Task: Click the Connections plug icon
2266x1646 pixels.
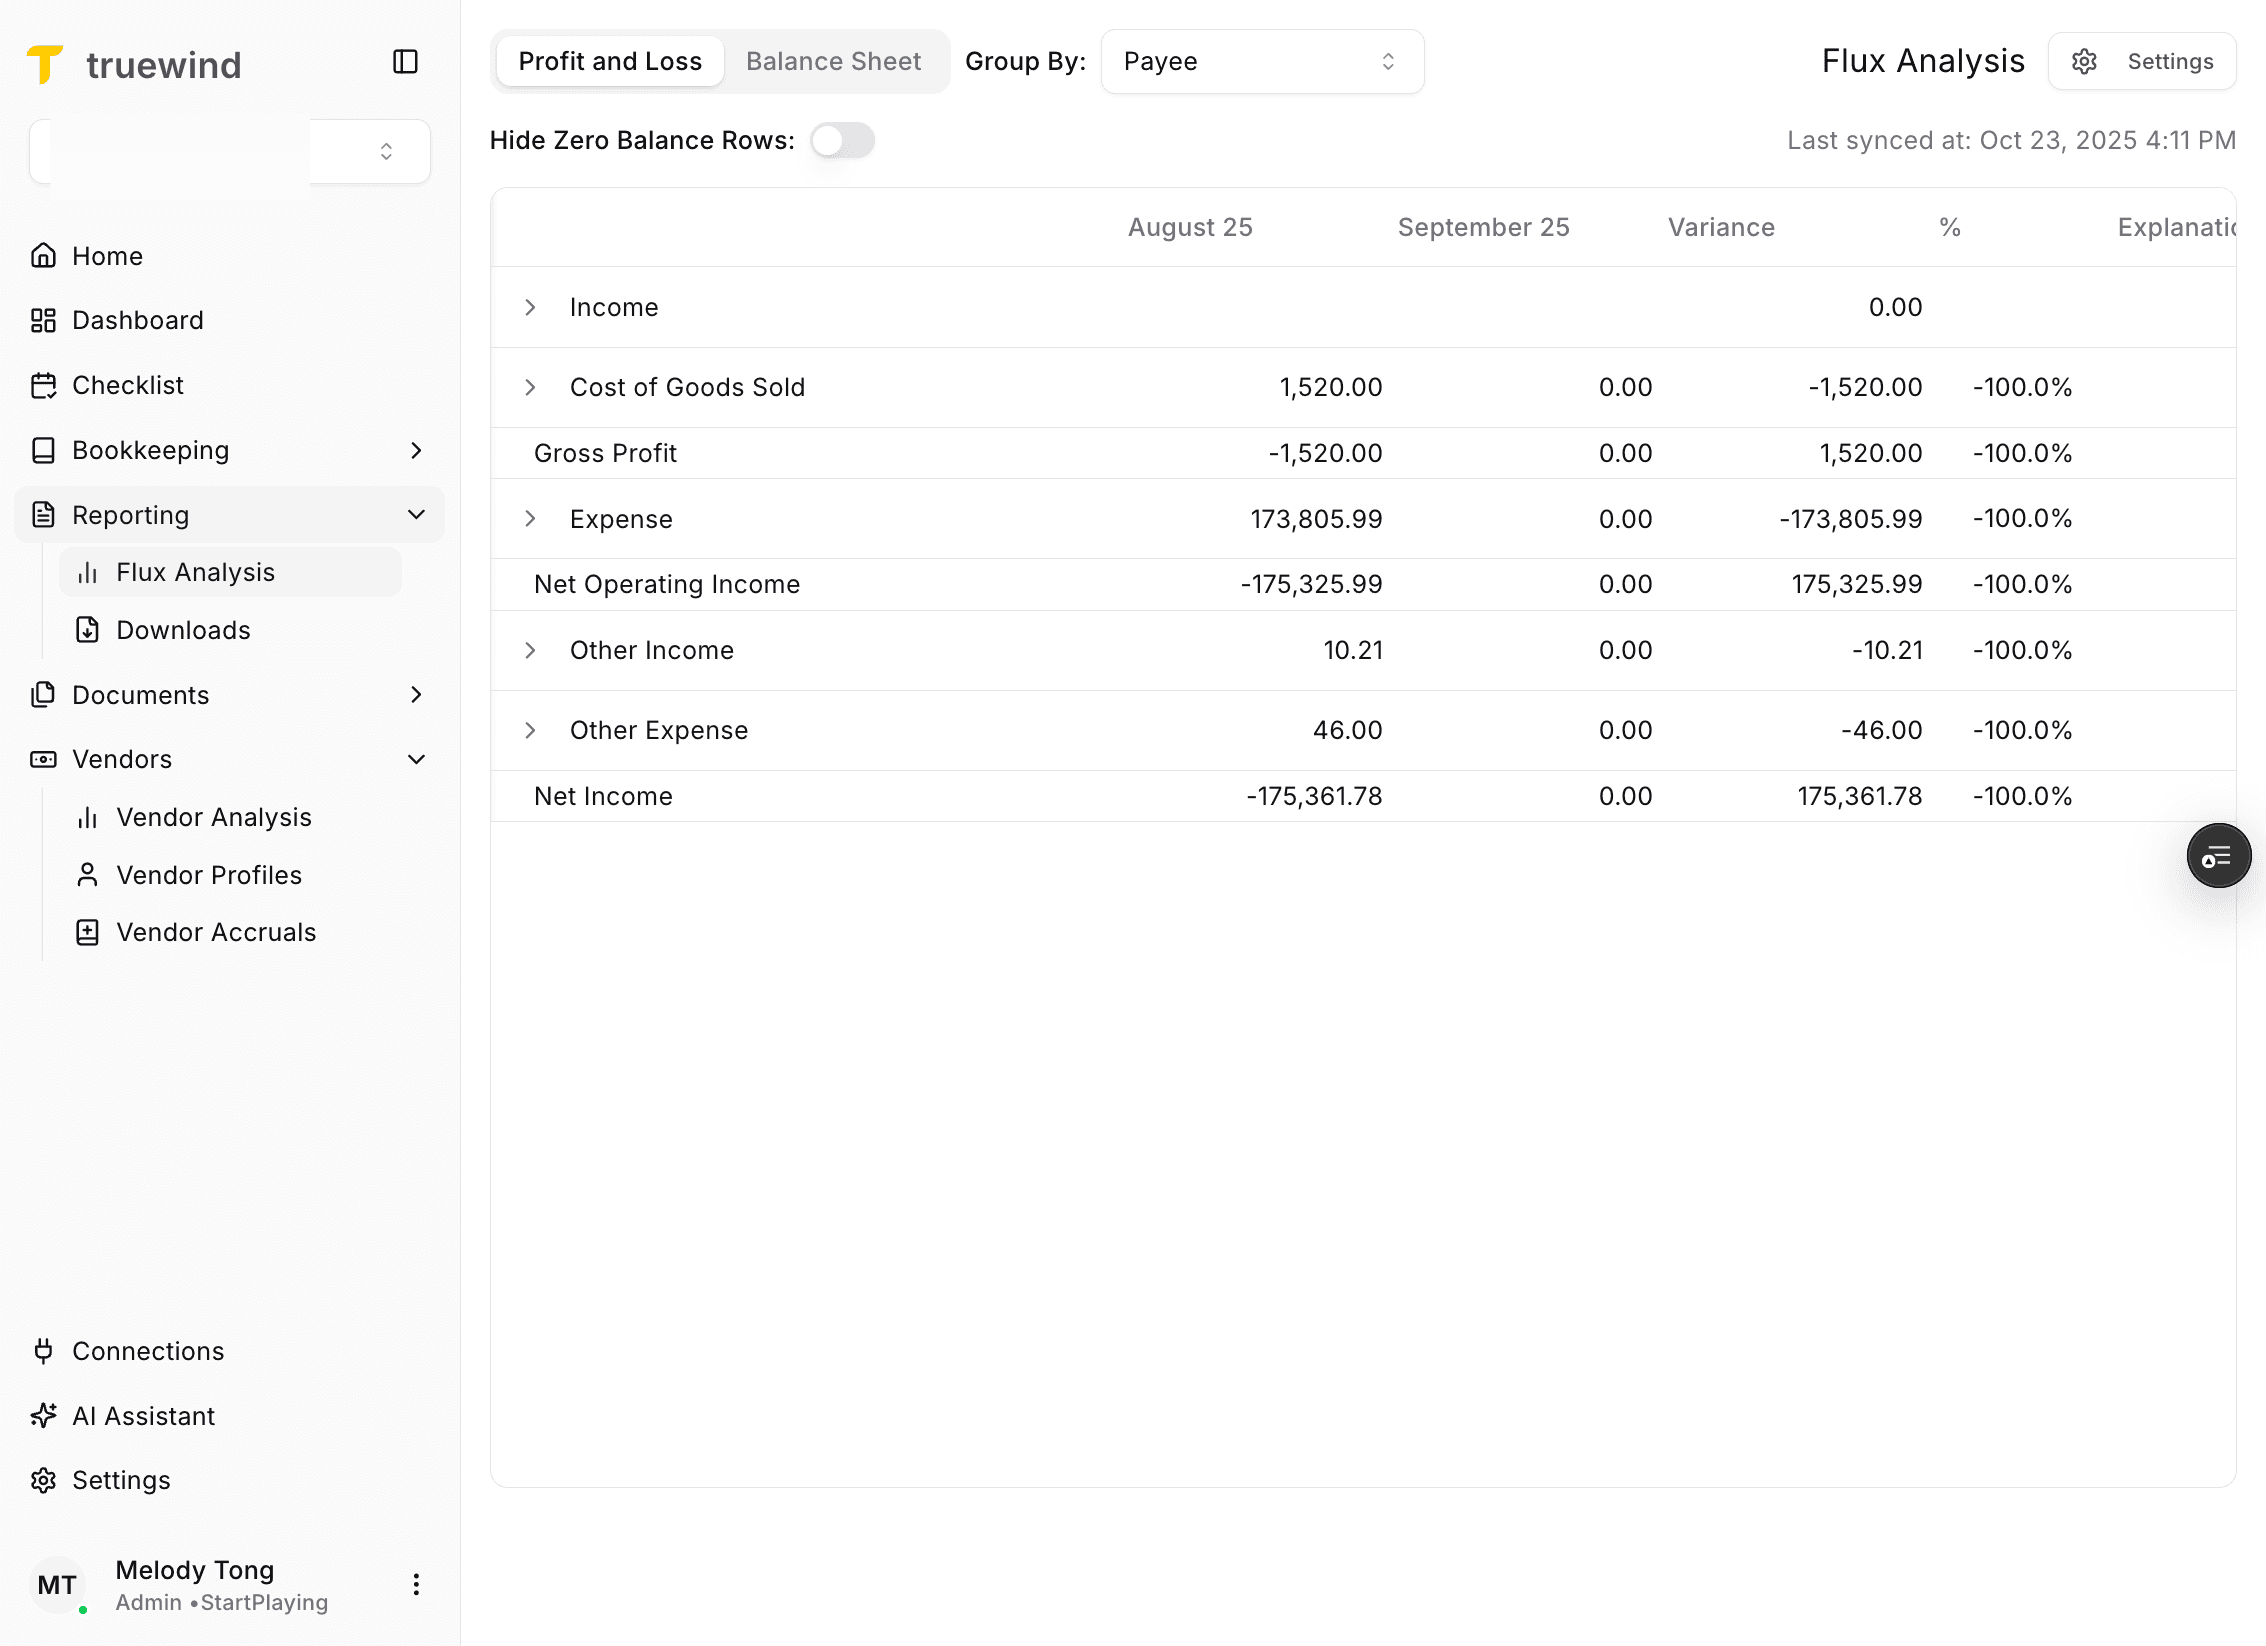Action: (44, 1351)
